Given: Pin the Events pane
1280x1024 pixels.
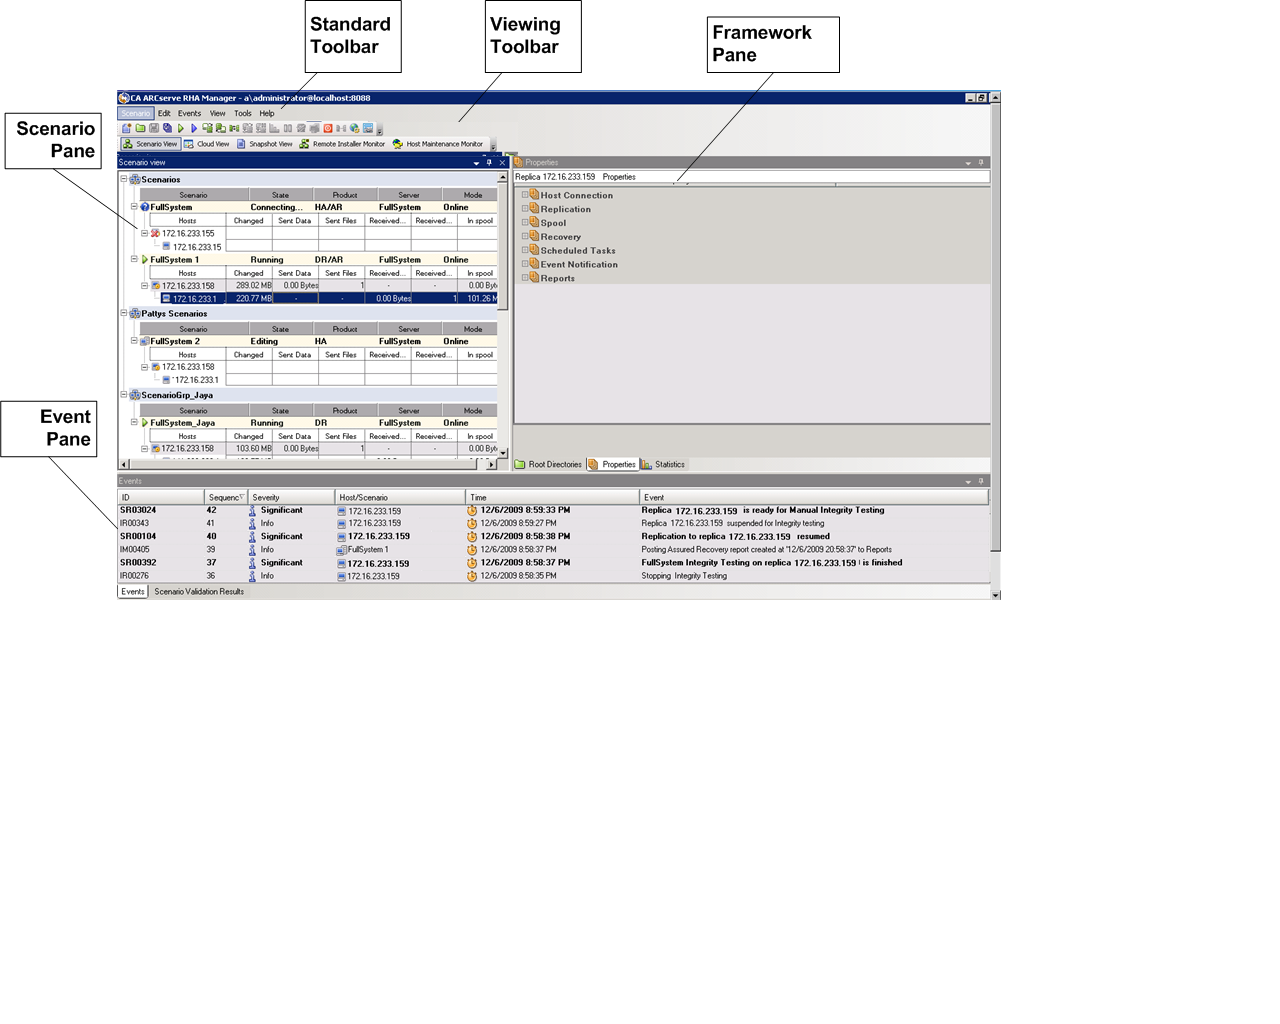Looking at the screenshot, I should point(981,481).
